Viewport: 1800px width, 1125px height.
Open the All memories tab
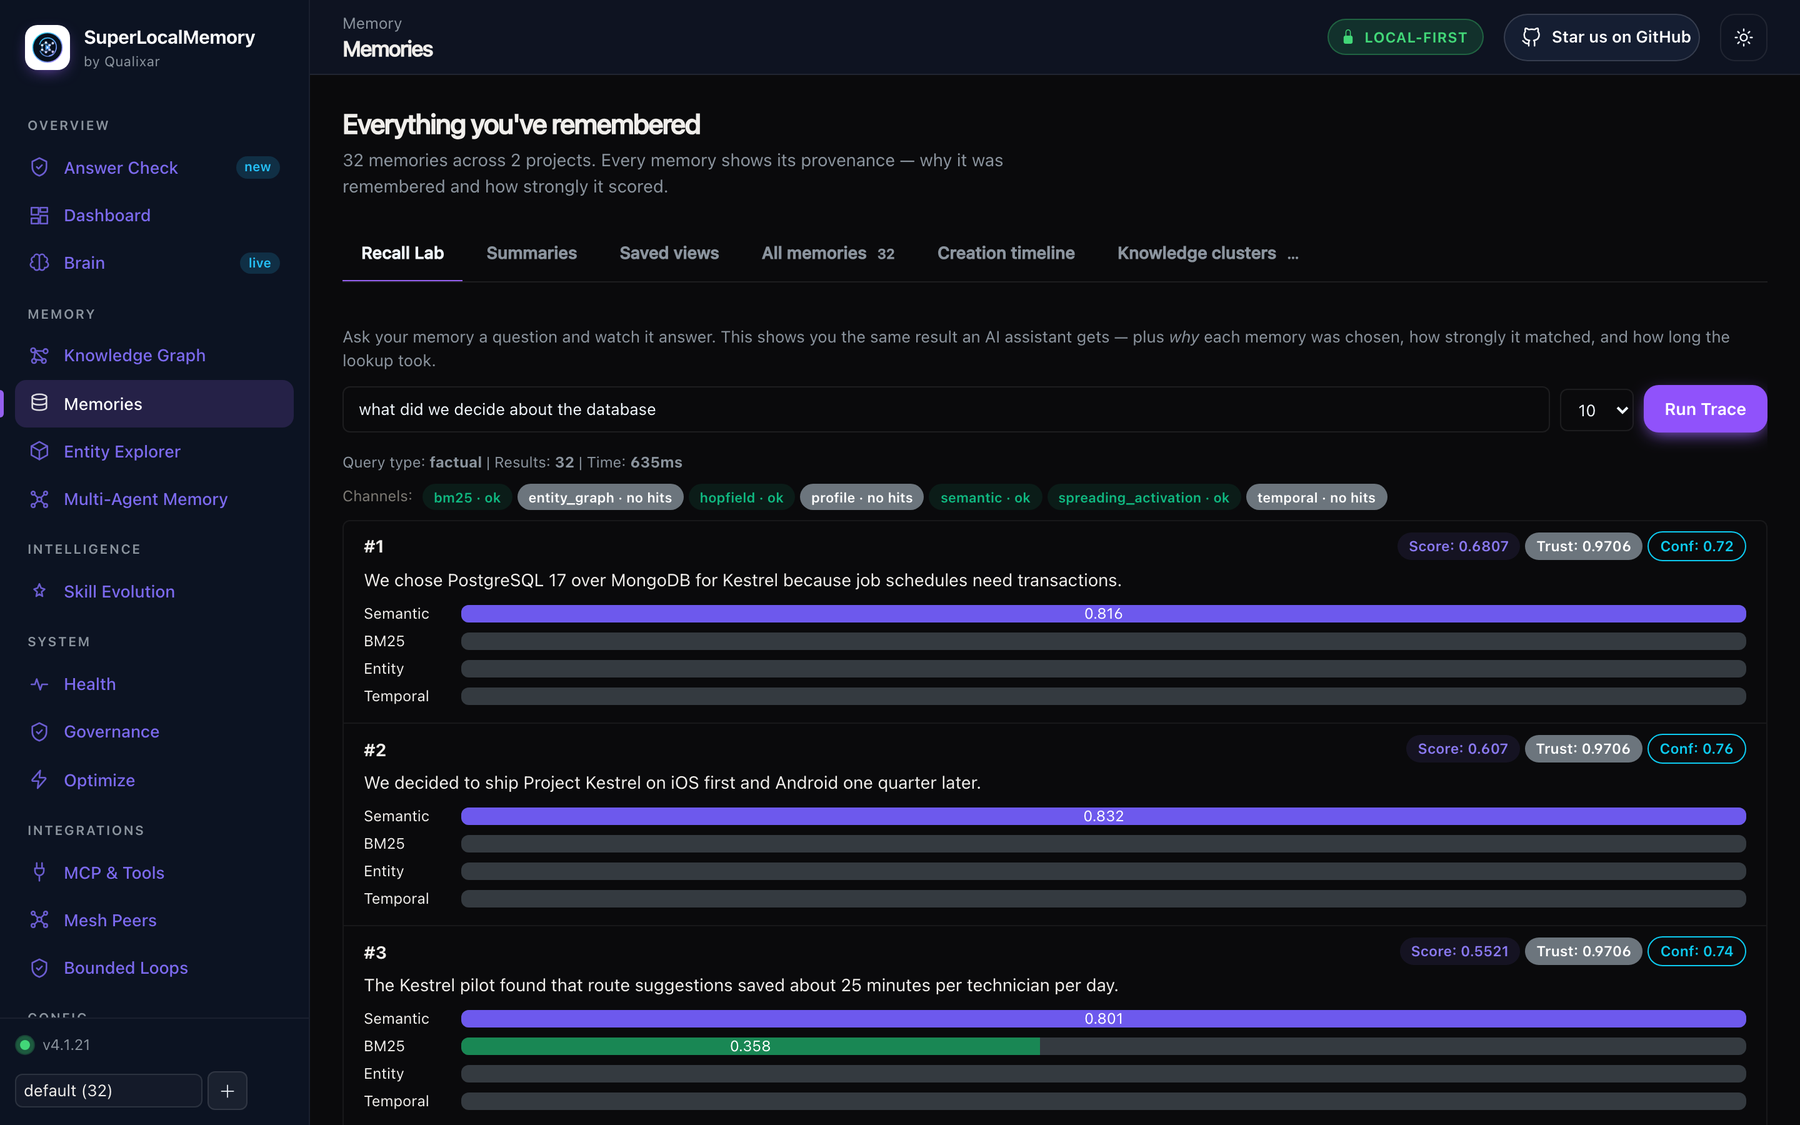click(x=828, y=253)
